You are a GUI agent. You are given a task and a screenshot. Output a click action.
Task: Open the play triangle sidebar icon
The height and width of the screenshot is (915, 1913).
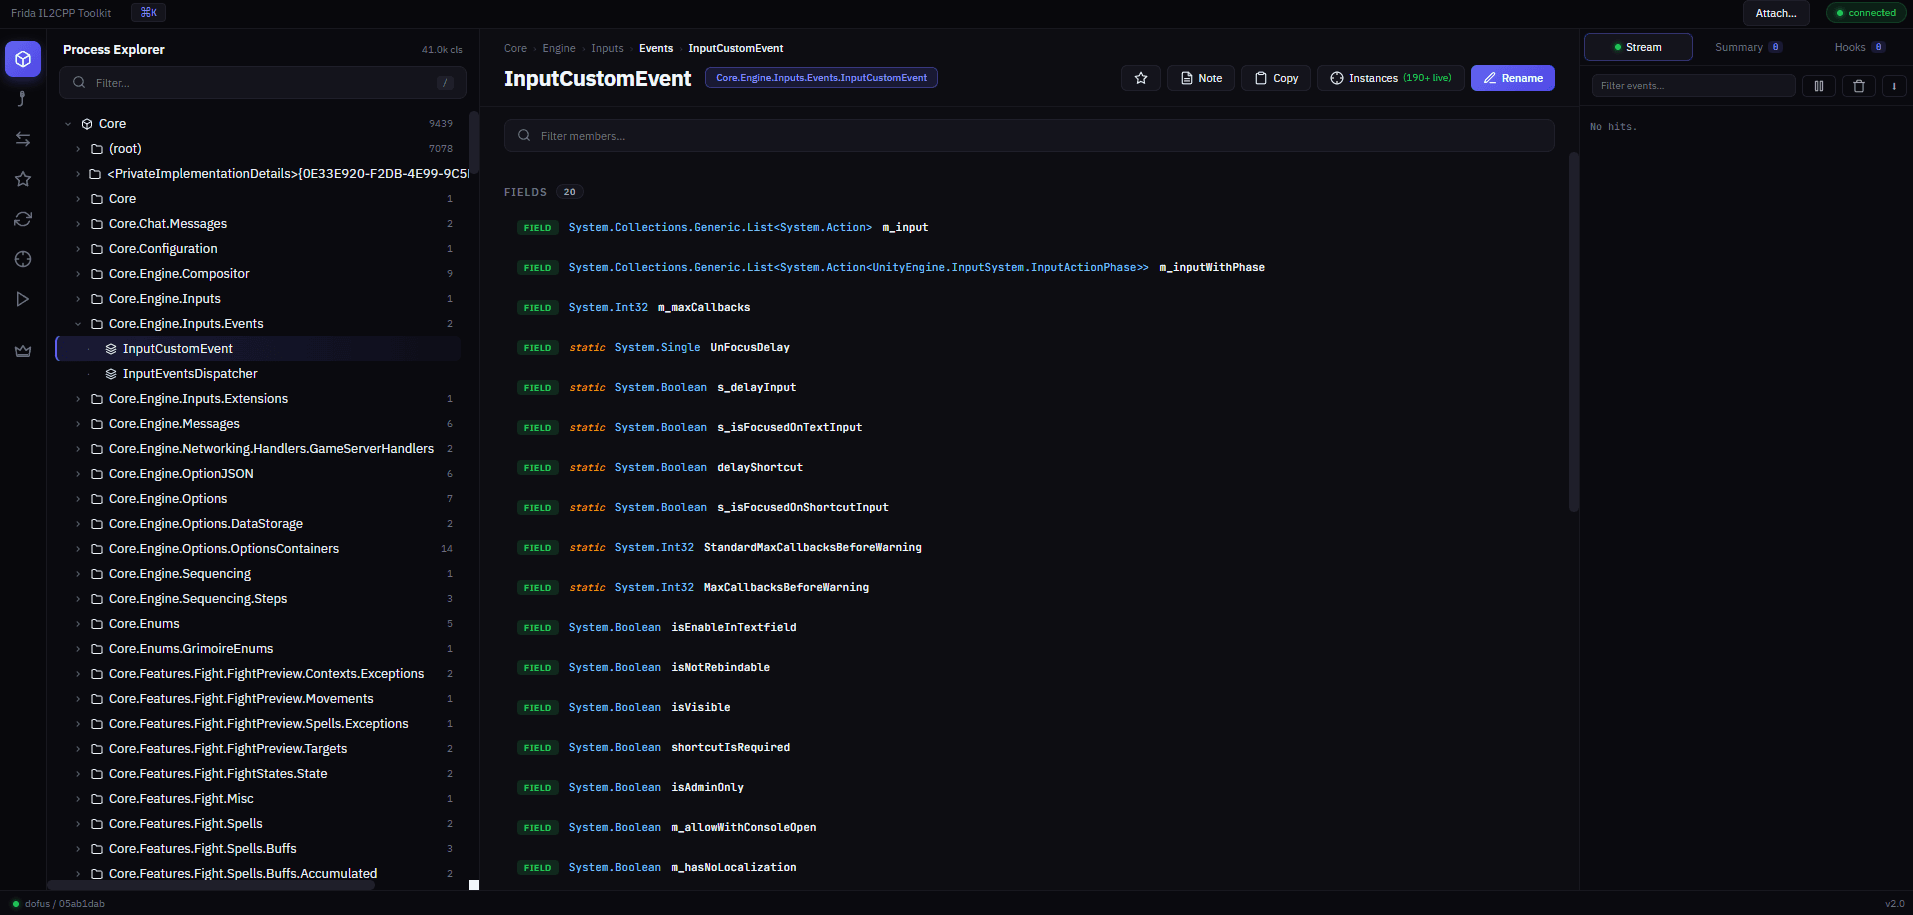point(23,299)
